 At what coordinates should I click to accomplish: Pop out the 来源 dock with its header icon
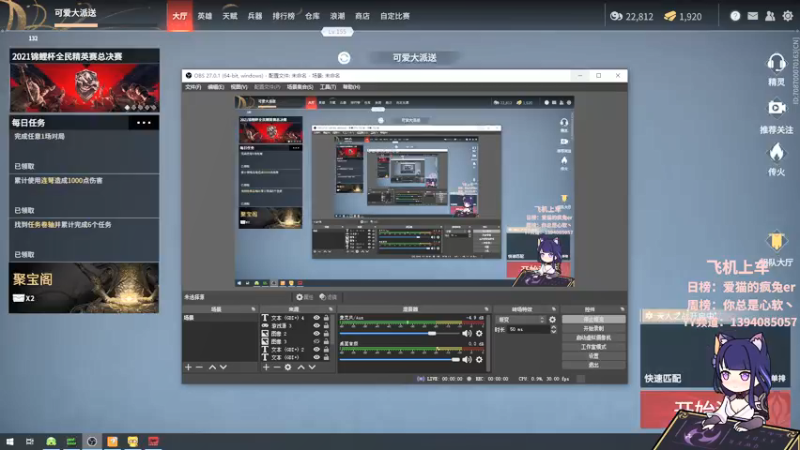point(331,309)
